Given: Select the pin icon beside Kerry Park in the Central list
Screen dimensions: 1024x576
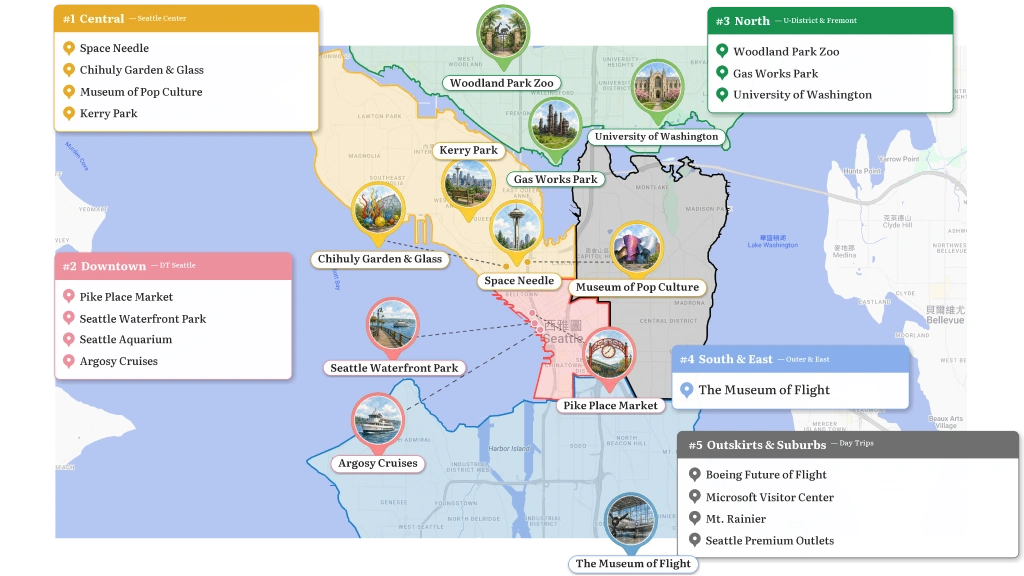Looking at the screenshot, I should pos(69,113).
